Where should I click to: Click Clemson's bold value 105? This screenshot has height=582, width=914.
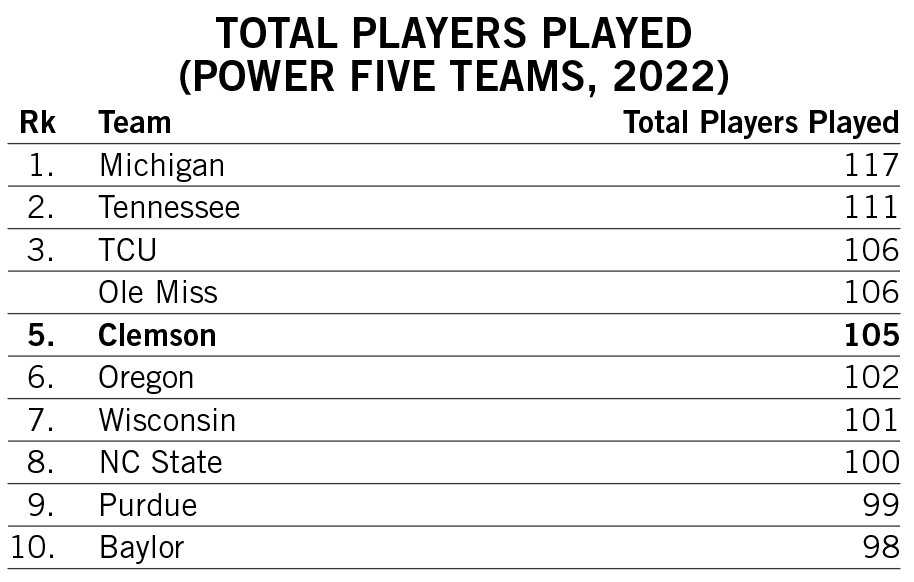[871, 335]
